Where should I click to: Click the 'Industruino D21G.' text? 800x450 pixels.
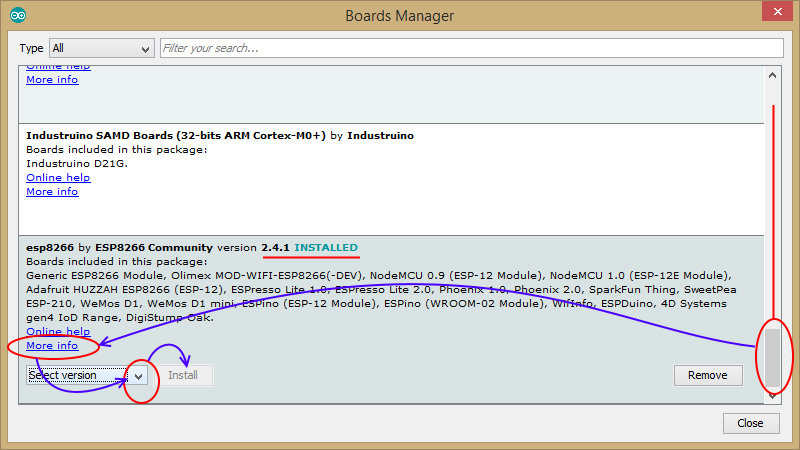point(77,164)
